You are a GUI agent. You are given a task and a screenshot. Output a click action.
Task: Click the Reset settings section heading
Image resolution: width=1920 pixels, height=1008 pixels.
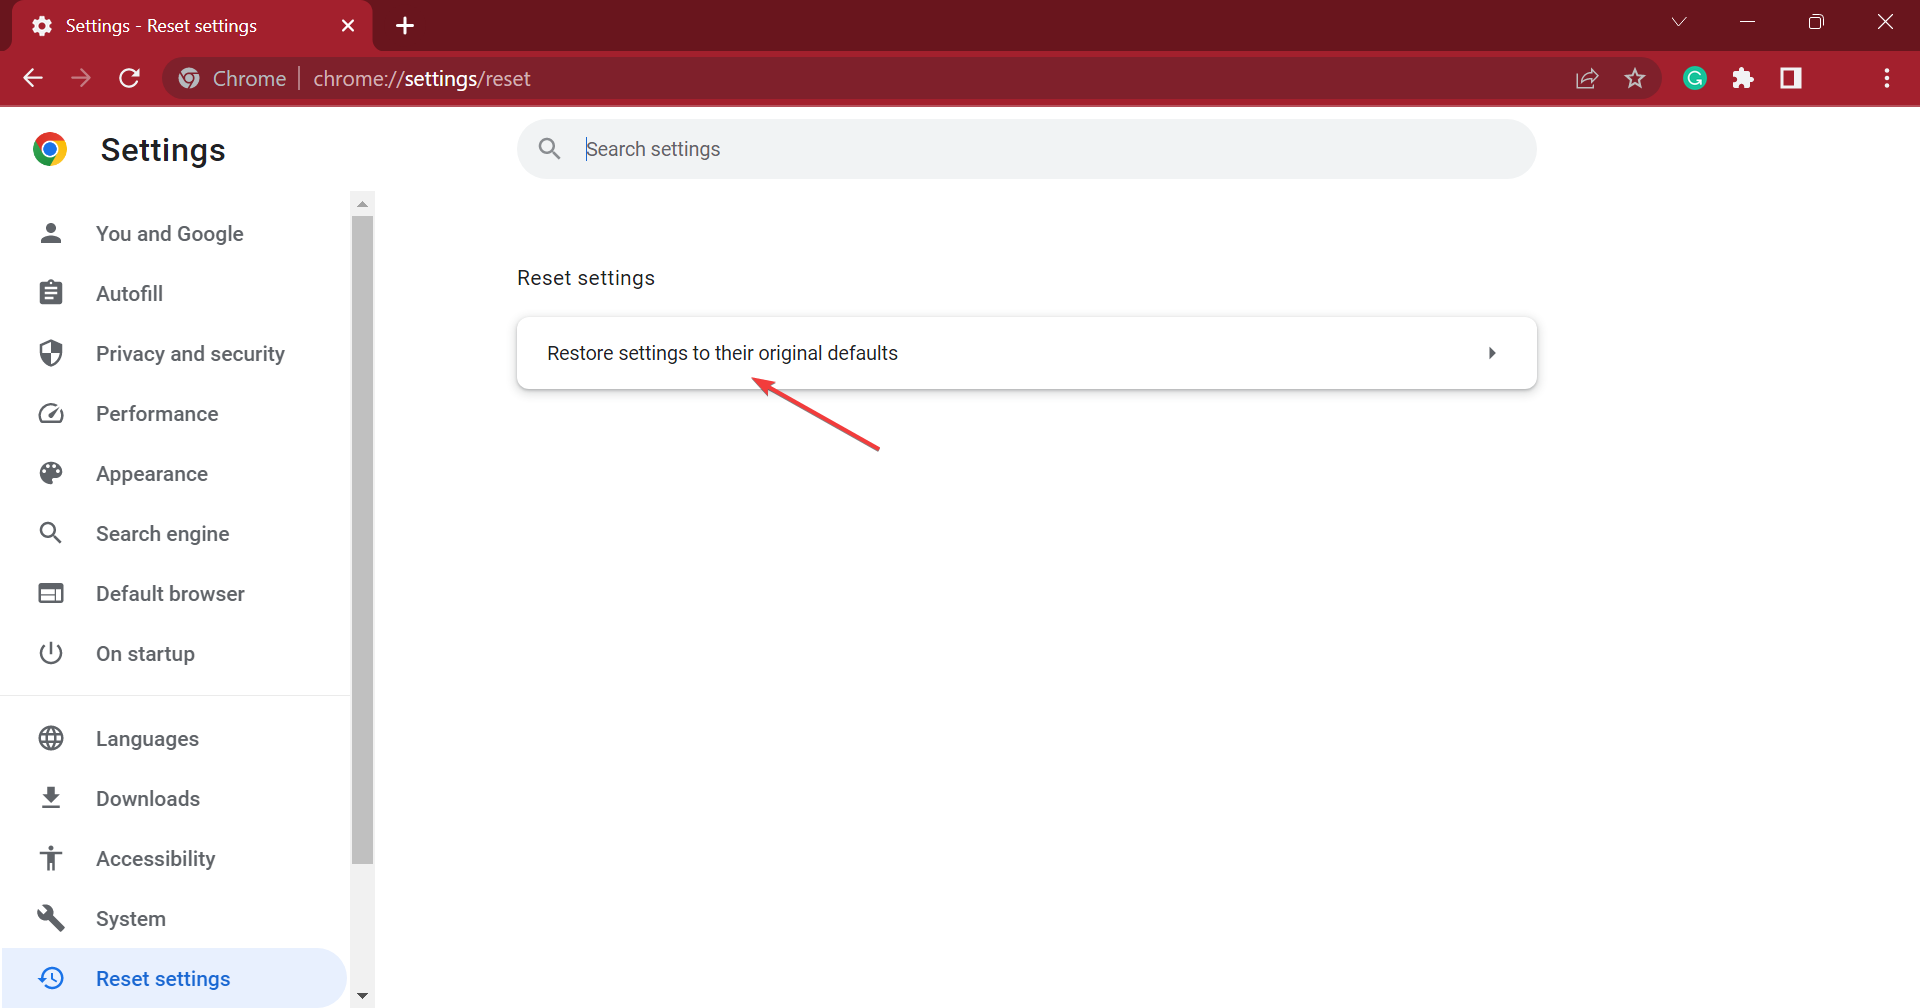coord(586,278)
